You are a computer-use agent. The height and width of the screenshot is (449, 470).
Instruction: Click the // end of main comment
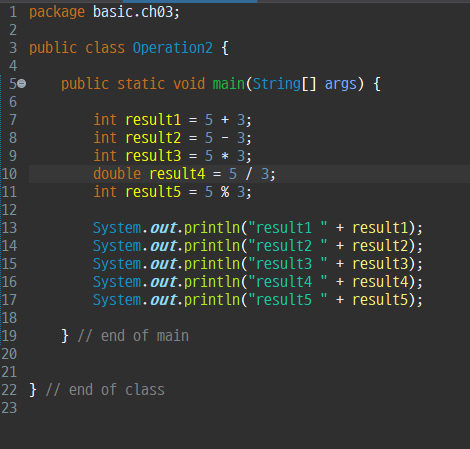[133, 336]
